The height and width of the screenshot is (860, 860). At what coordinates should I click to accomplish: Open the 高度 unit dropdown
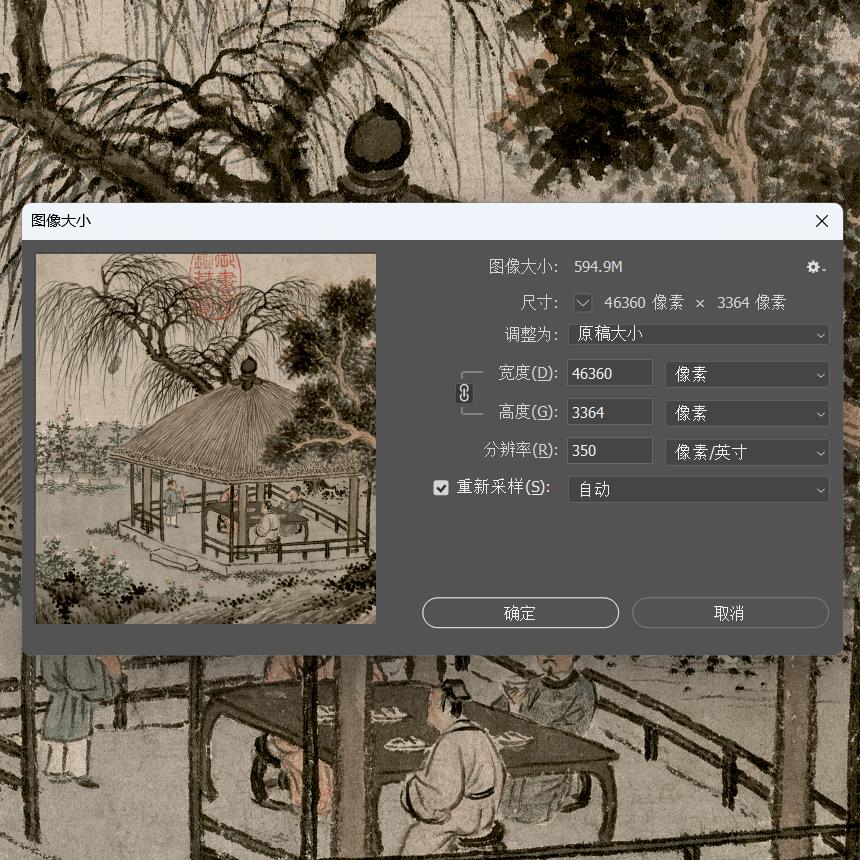coord(747,413)
